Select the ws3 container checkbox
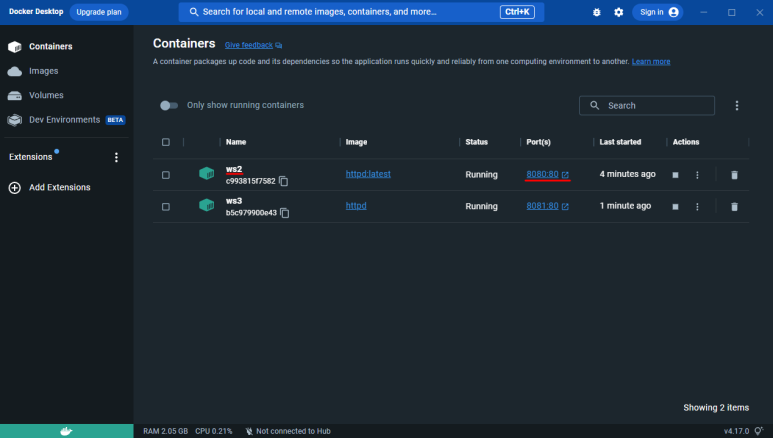This screenshot has height=438, width=773. 166,207
